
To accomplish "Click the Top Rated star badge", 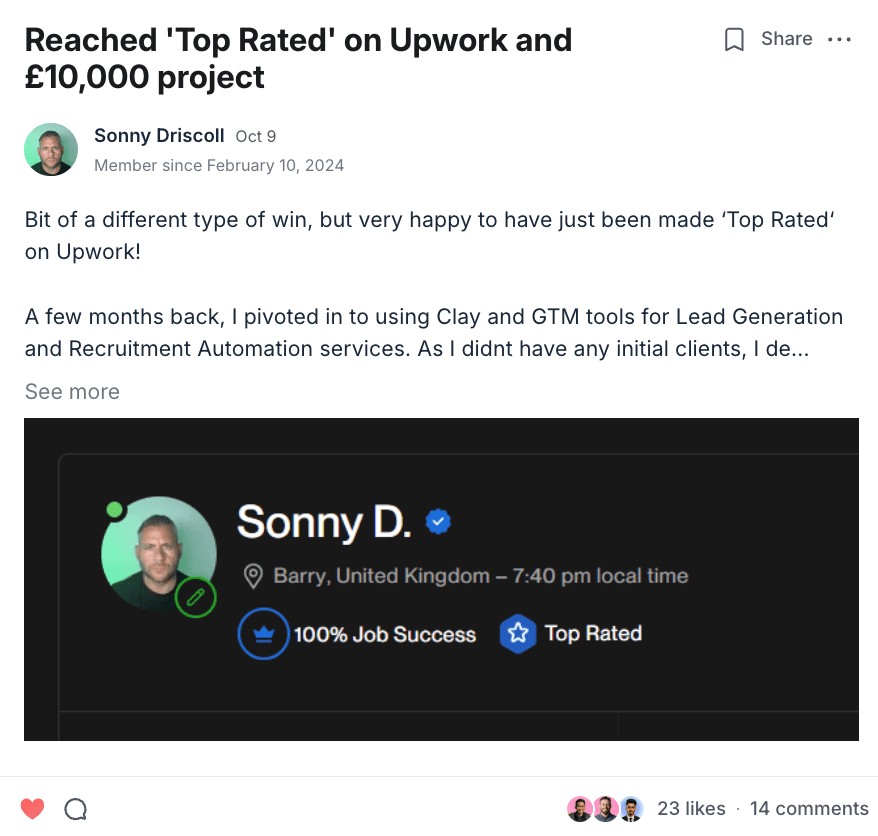I will (518, 634).
